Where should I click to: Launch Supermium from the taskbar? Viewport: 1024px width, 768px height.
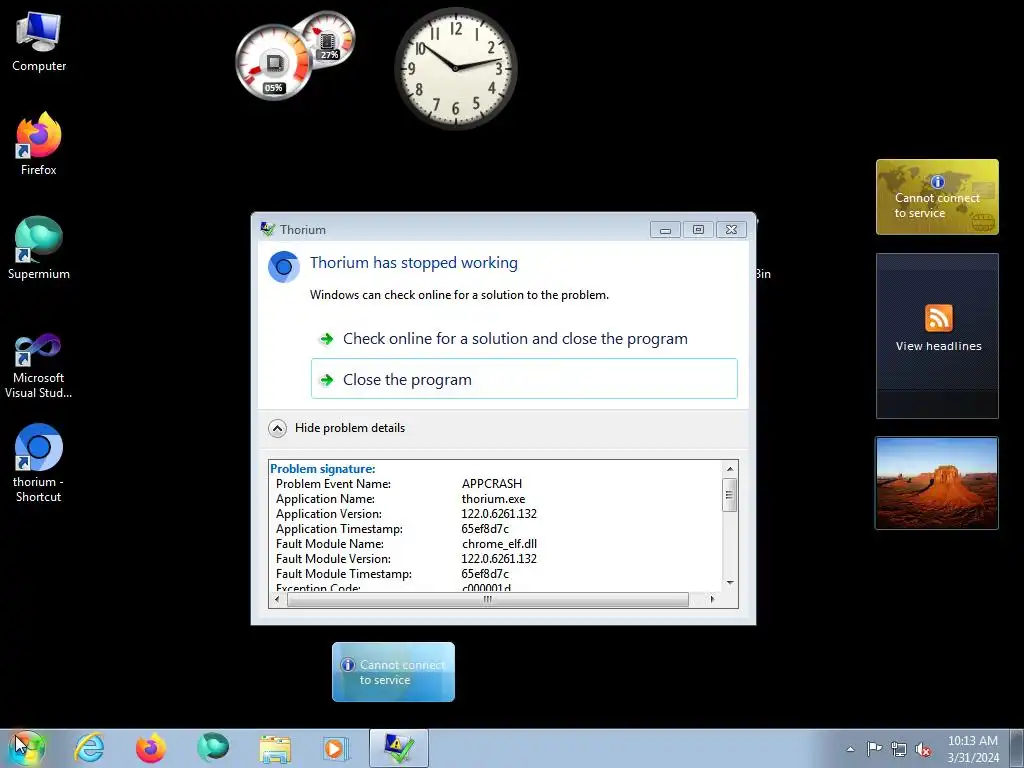(213, 748)
